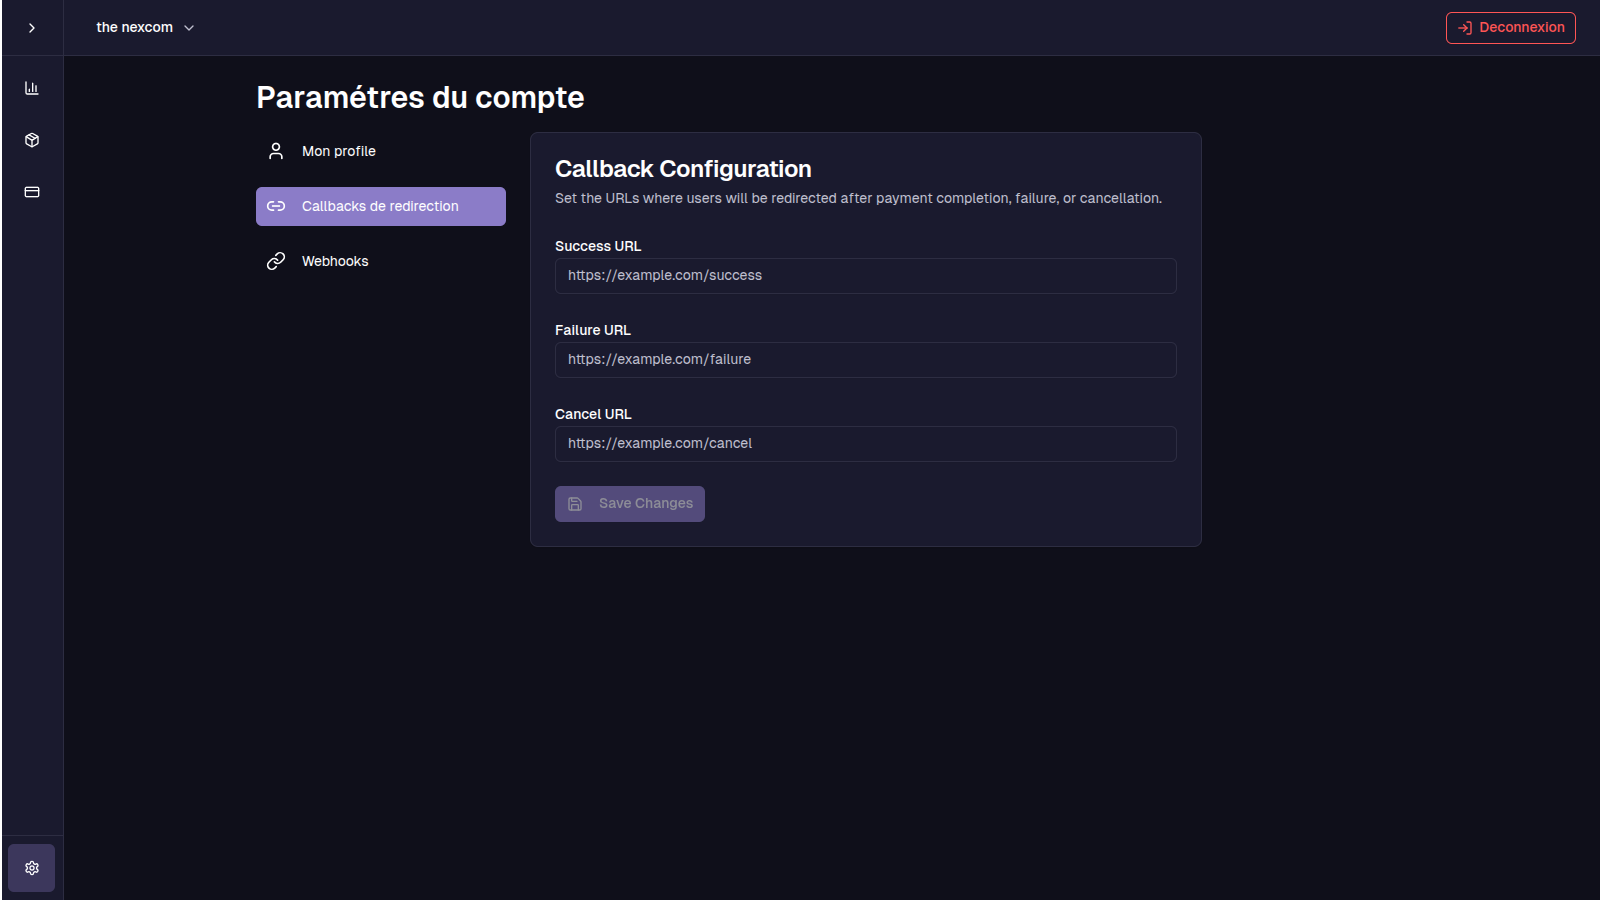1600x900 pixels.
Task: Select the Callbacks de redirection tab
Action: (x=380, y=206)
